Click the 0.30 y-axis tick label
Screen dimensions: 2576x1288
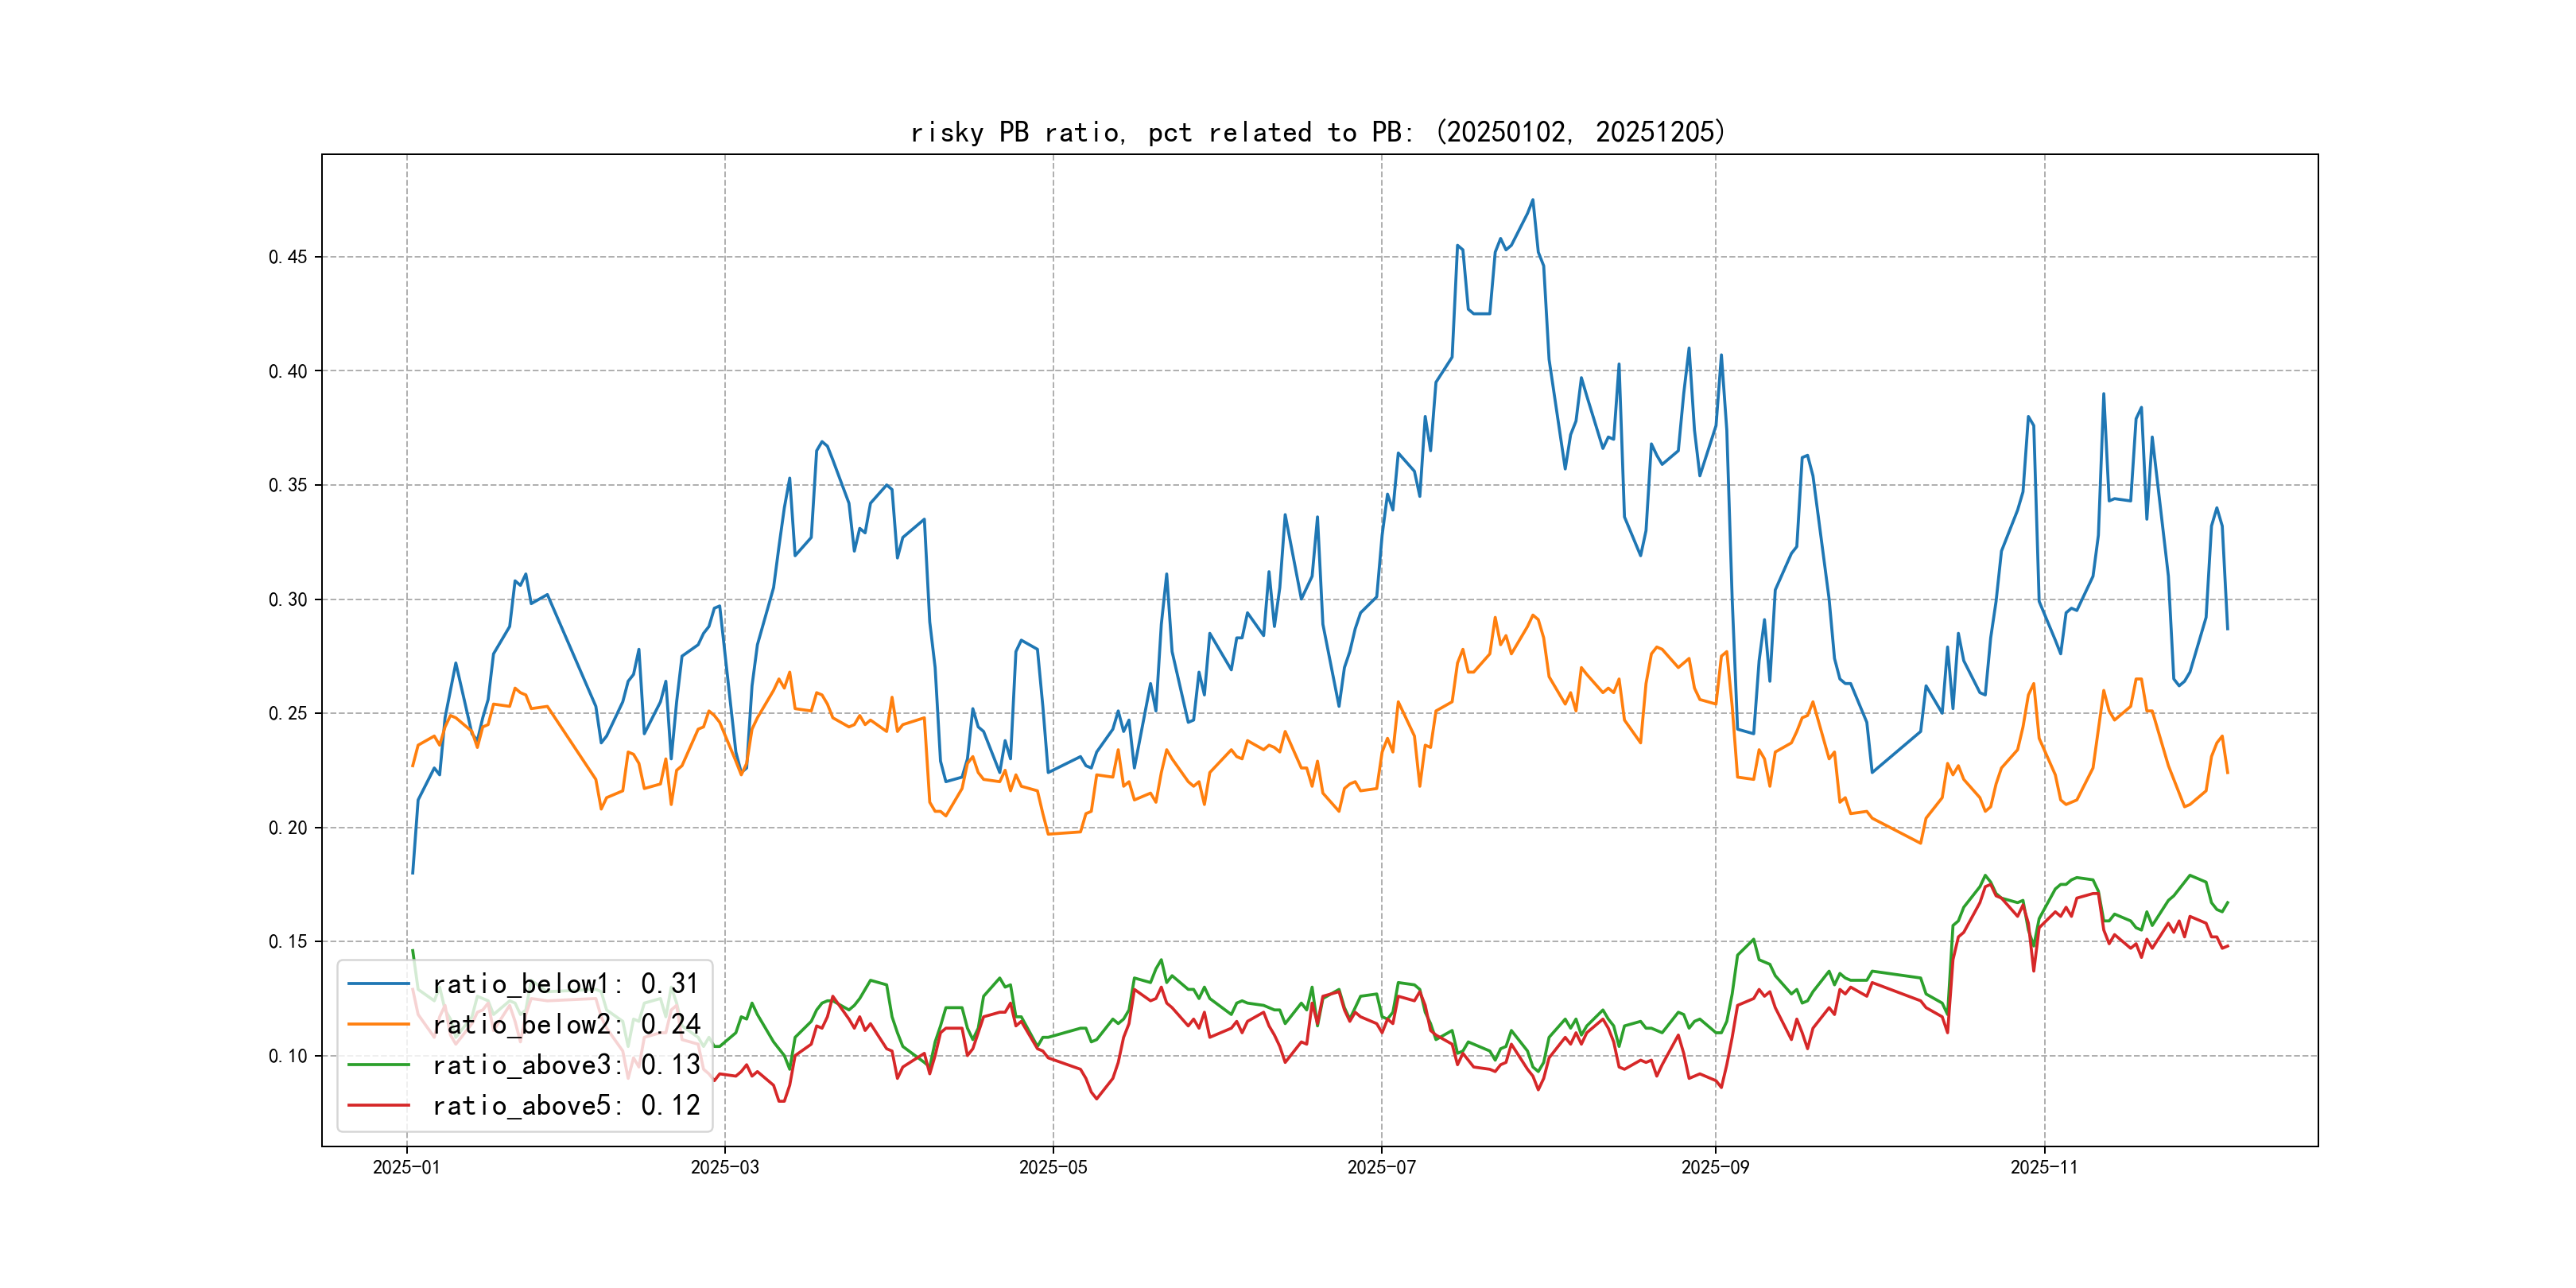point(288,600)
